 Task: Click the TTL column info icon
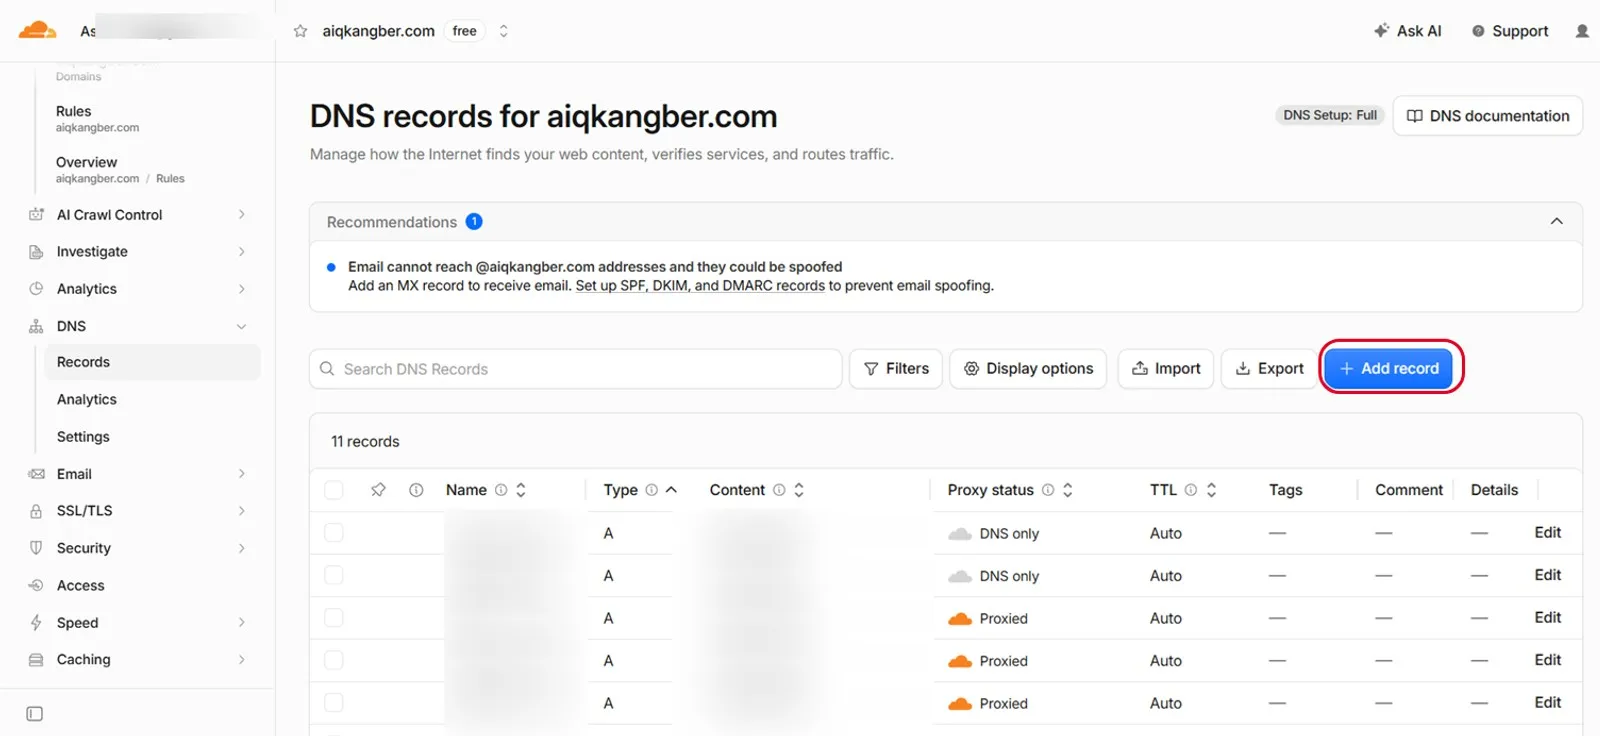[1191, 490]
